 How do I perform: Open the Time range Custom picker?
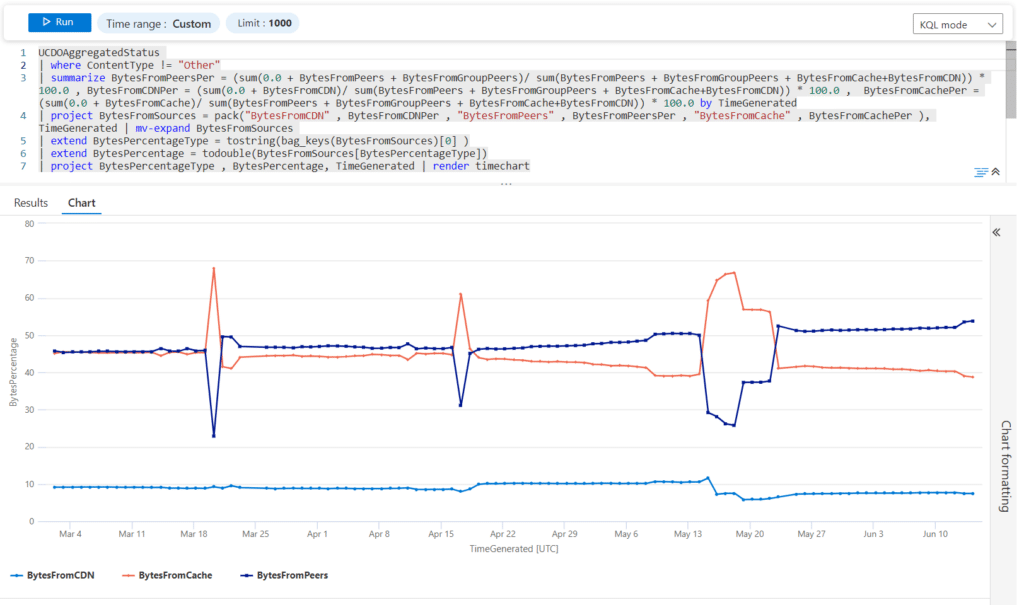point(159,24)
